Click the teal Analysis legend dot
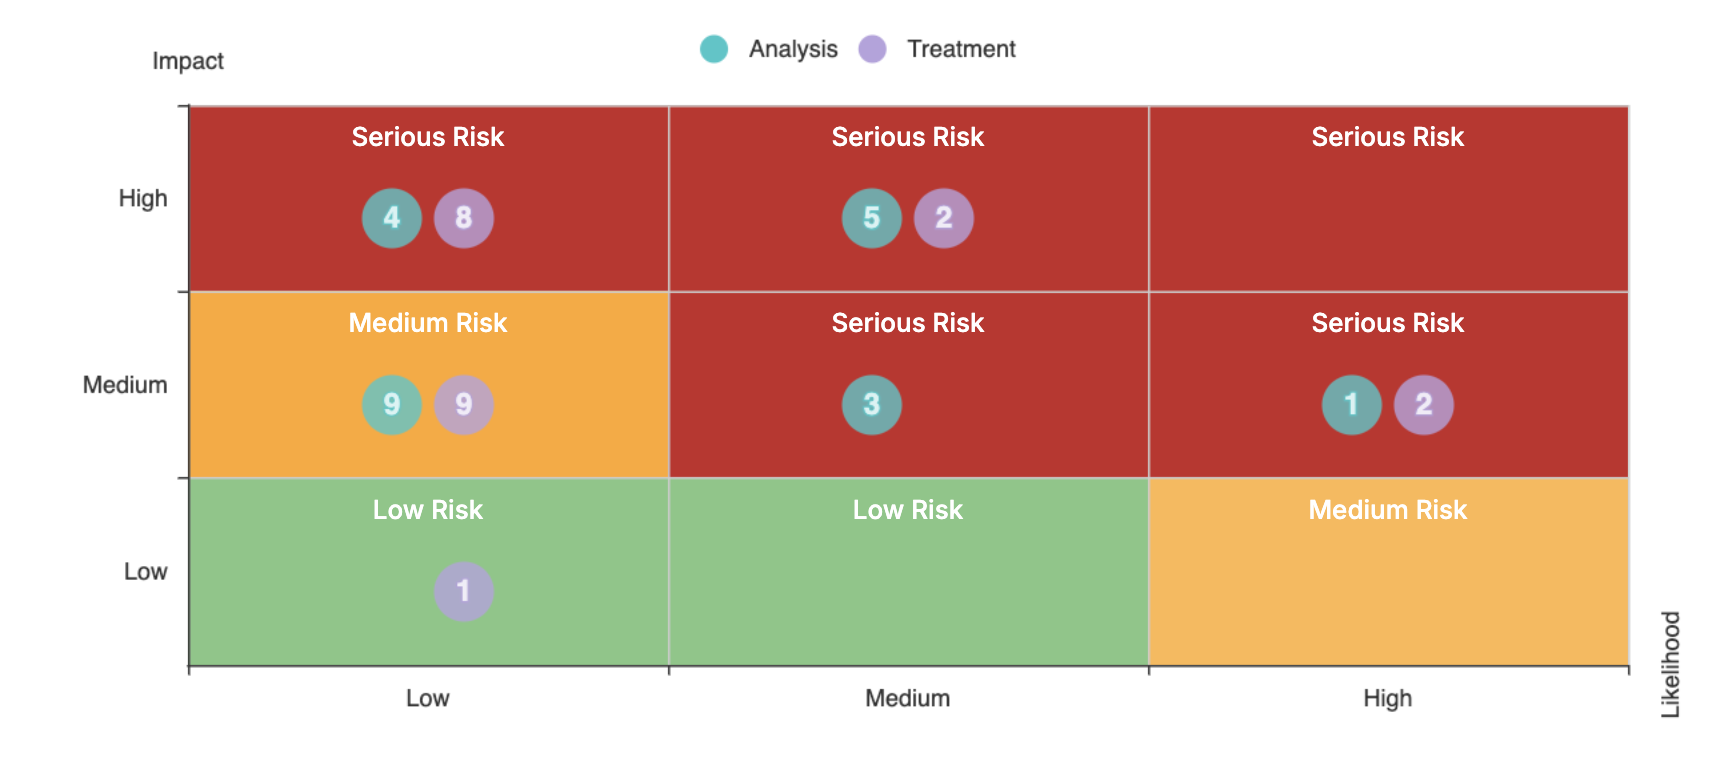The width and height of the screenshot is (1728, 766). pos(714,49)
